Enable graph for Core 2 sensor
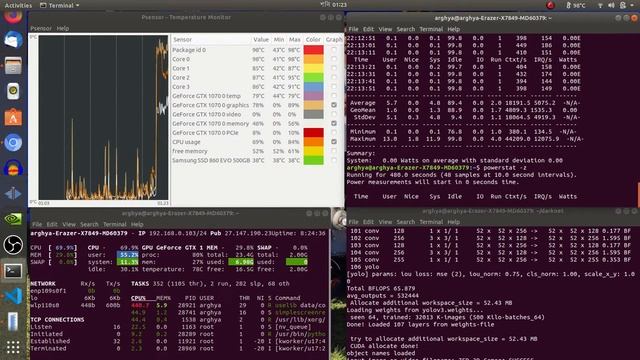 (334, 78)
